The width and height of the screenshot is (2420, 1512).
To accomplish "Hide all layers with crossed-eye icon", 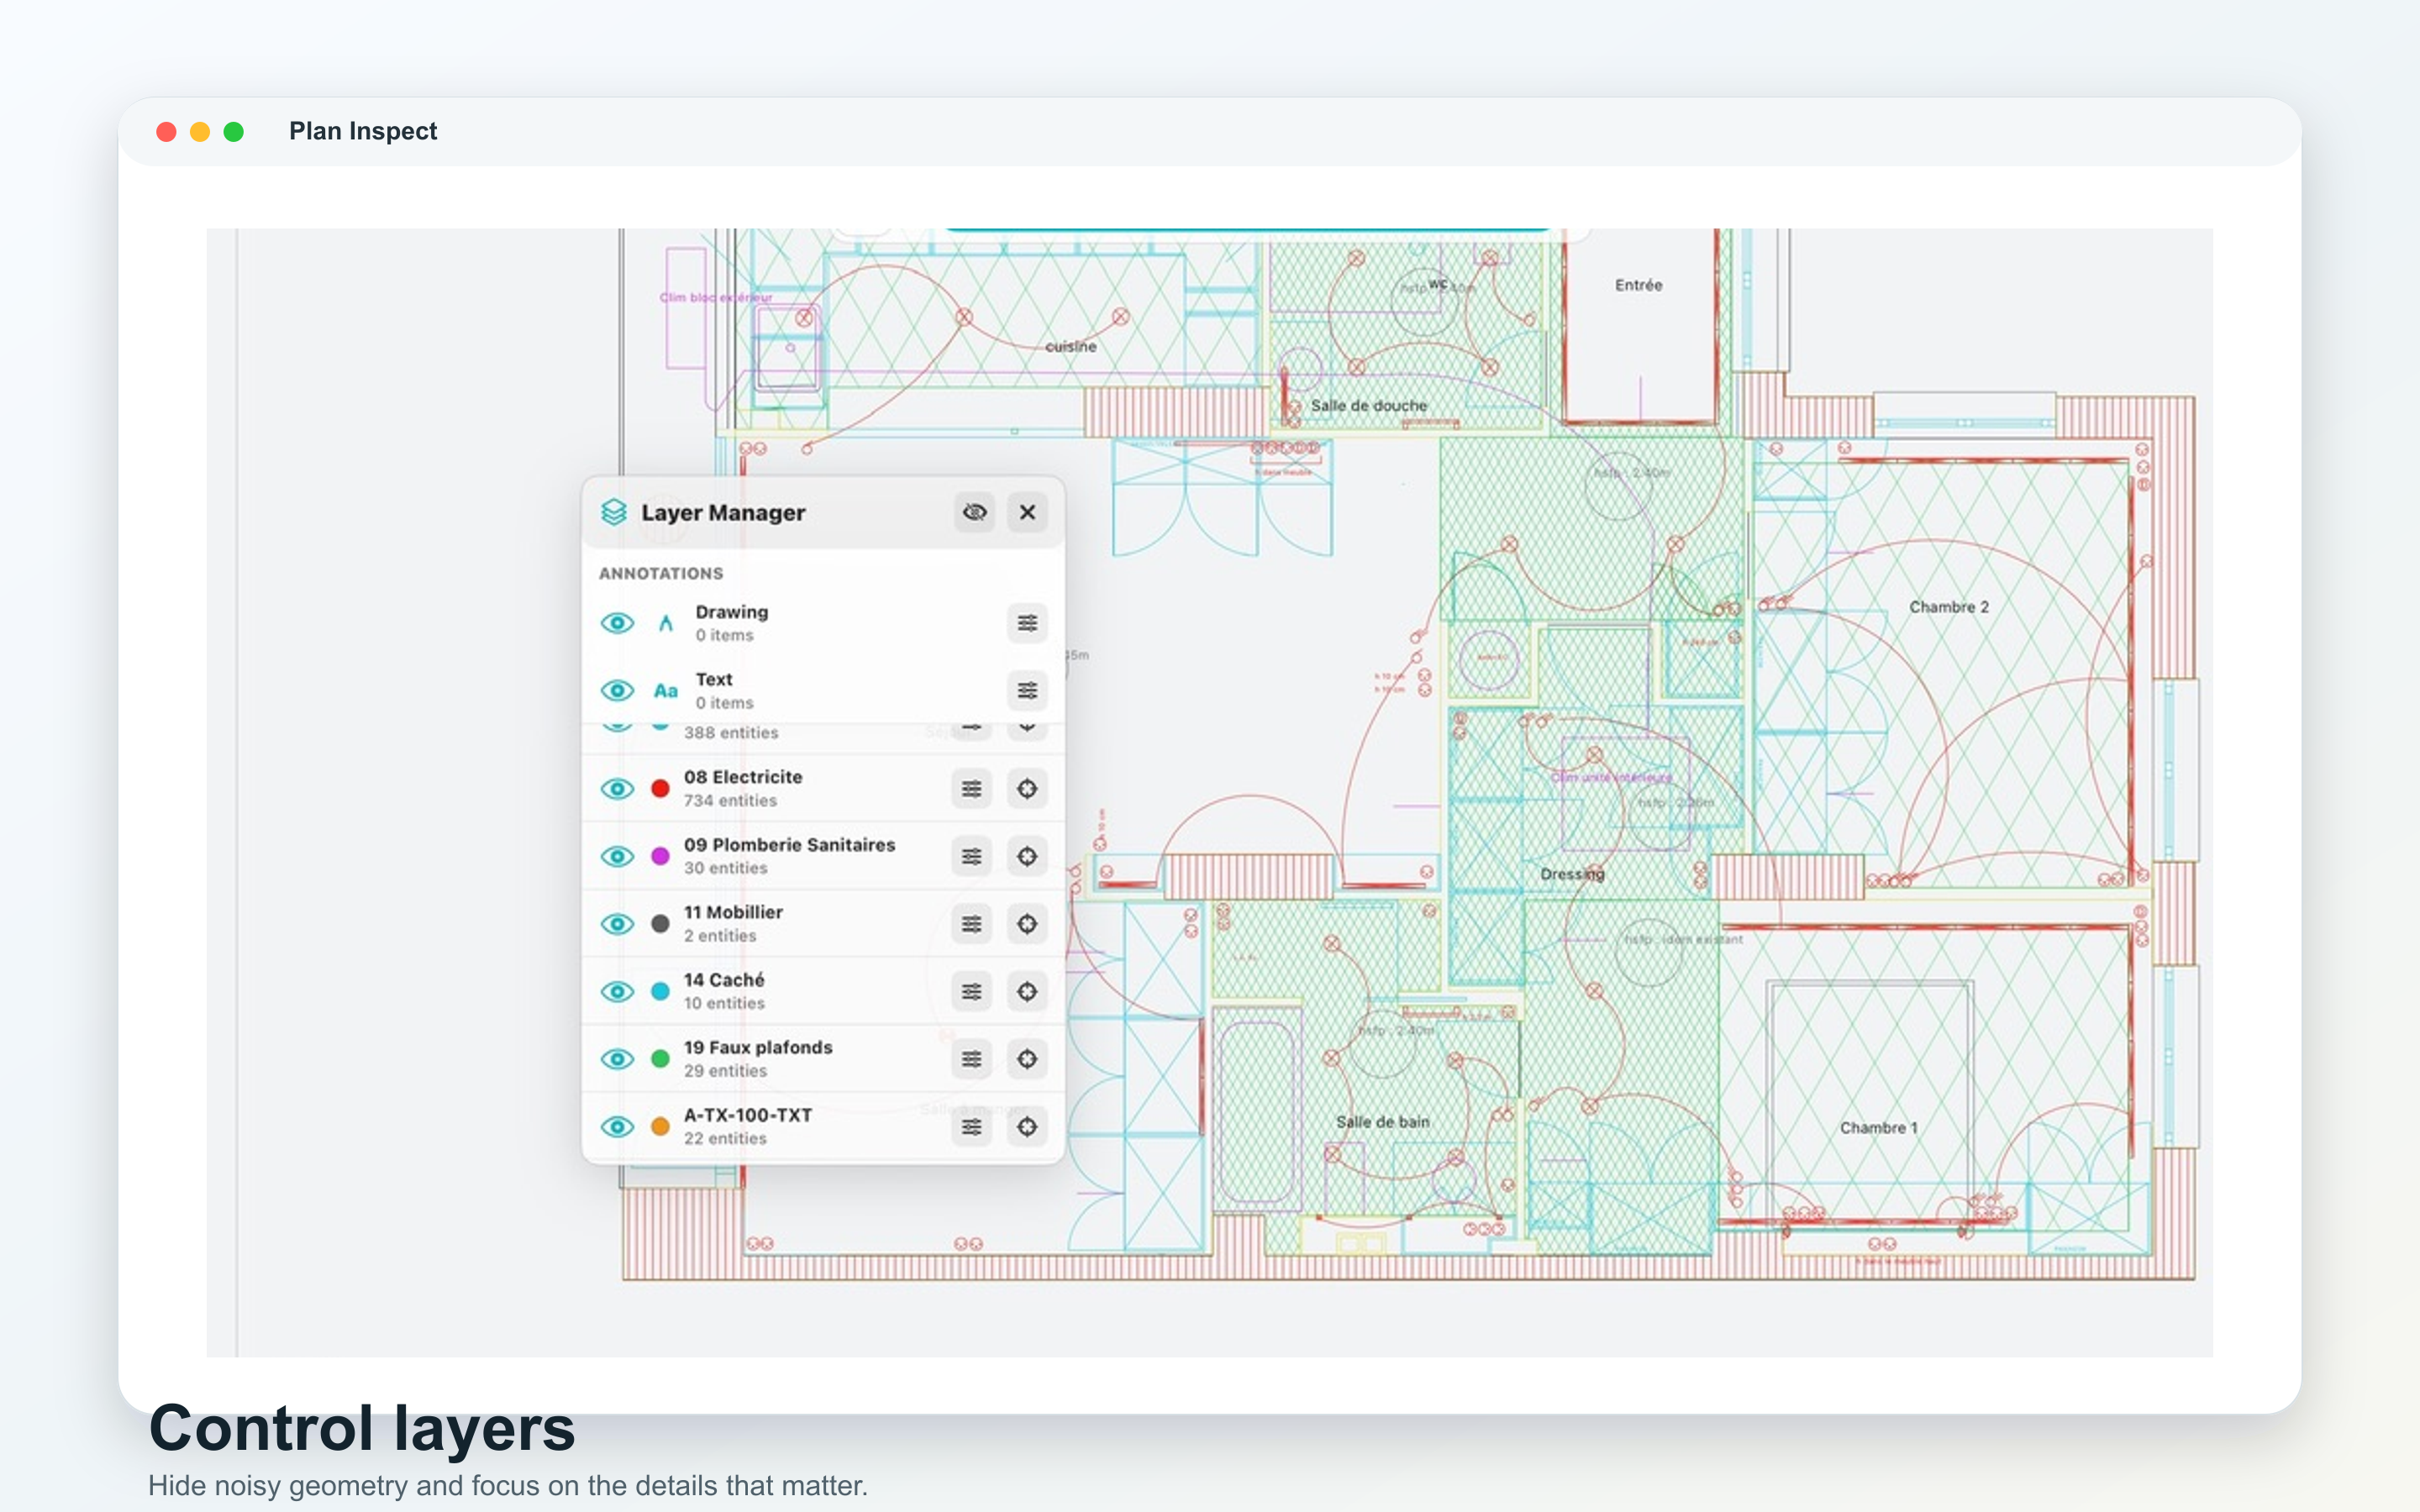I will click(x=974, y=512).
